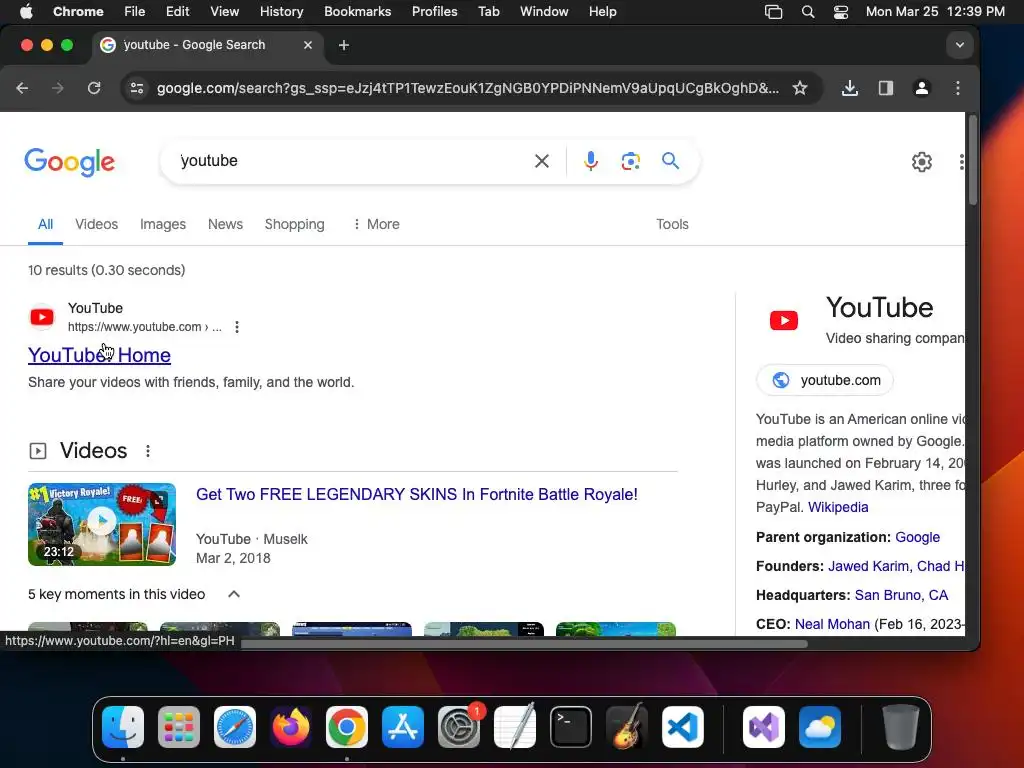Switch to the Shopping search tab
1024x768 pixels.
pyautogui.click(x=295, y=224)
